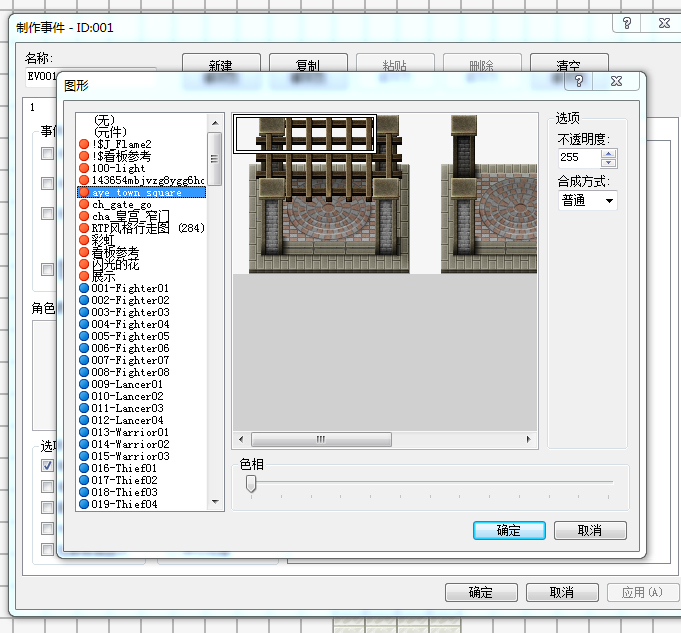This screenshot has height=633, width=681.
Task: Click 清空 button in event window
Action: click(x=569, y=65)
